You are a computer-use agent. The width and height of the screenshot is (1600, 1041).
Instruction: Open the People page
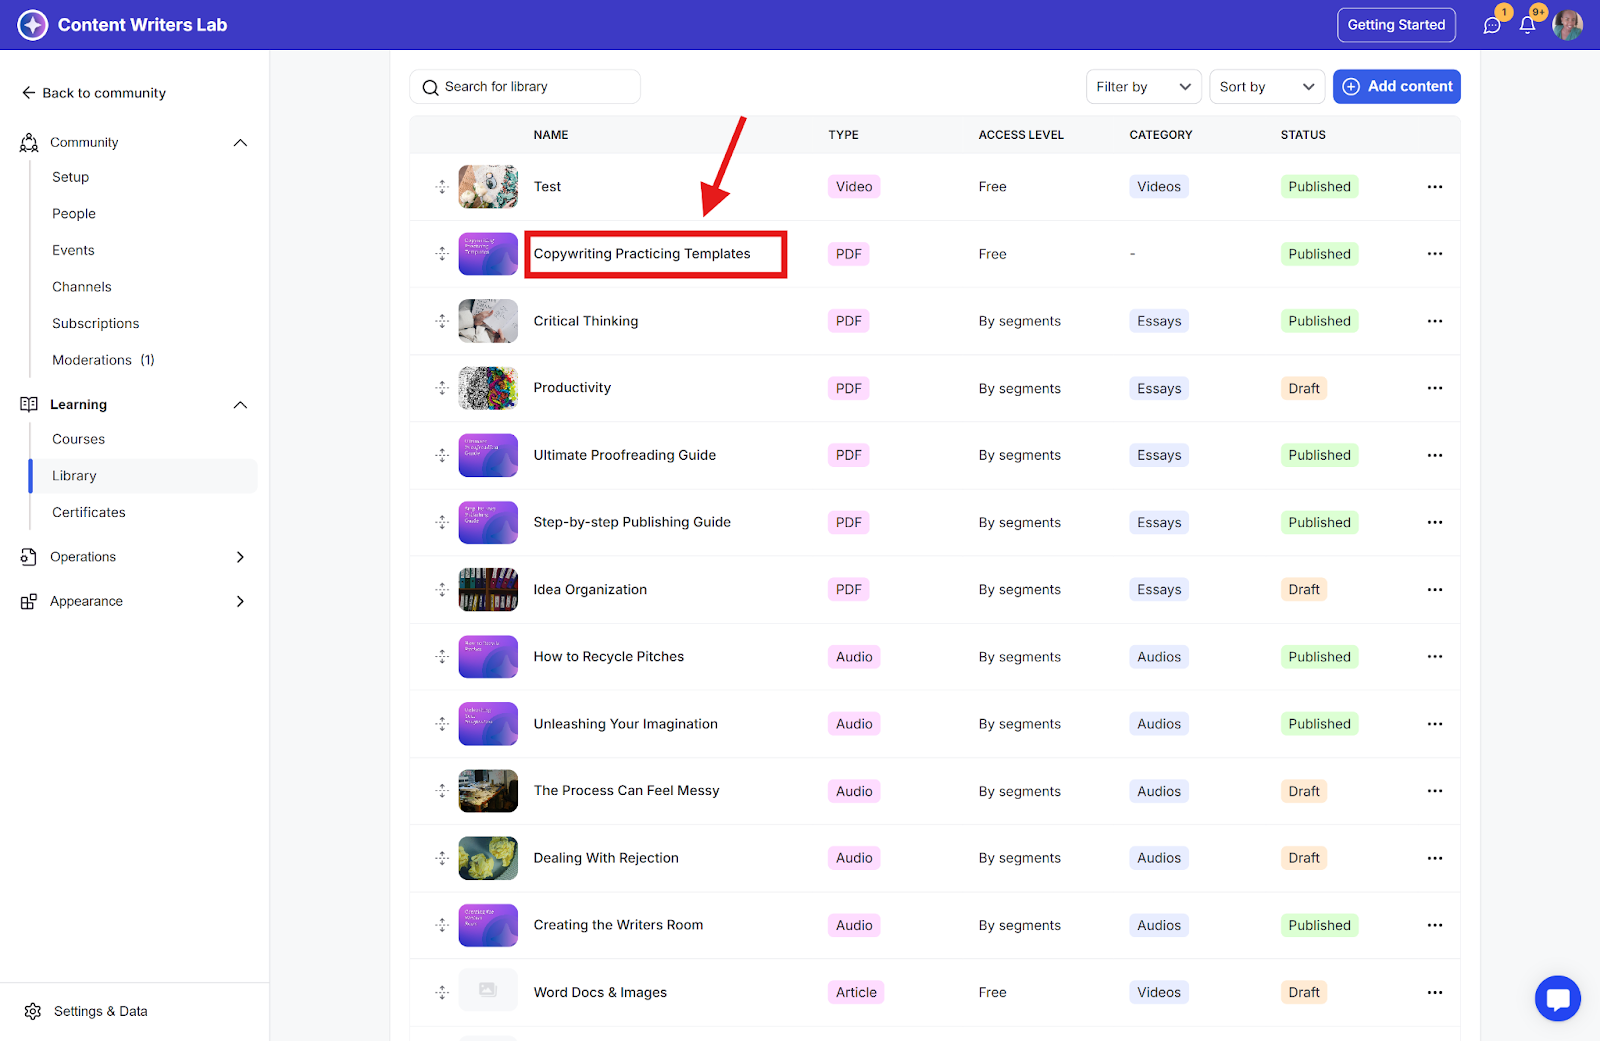coord(74,214)
